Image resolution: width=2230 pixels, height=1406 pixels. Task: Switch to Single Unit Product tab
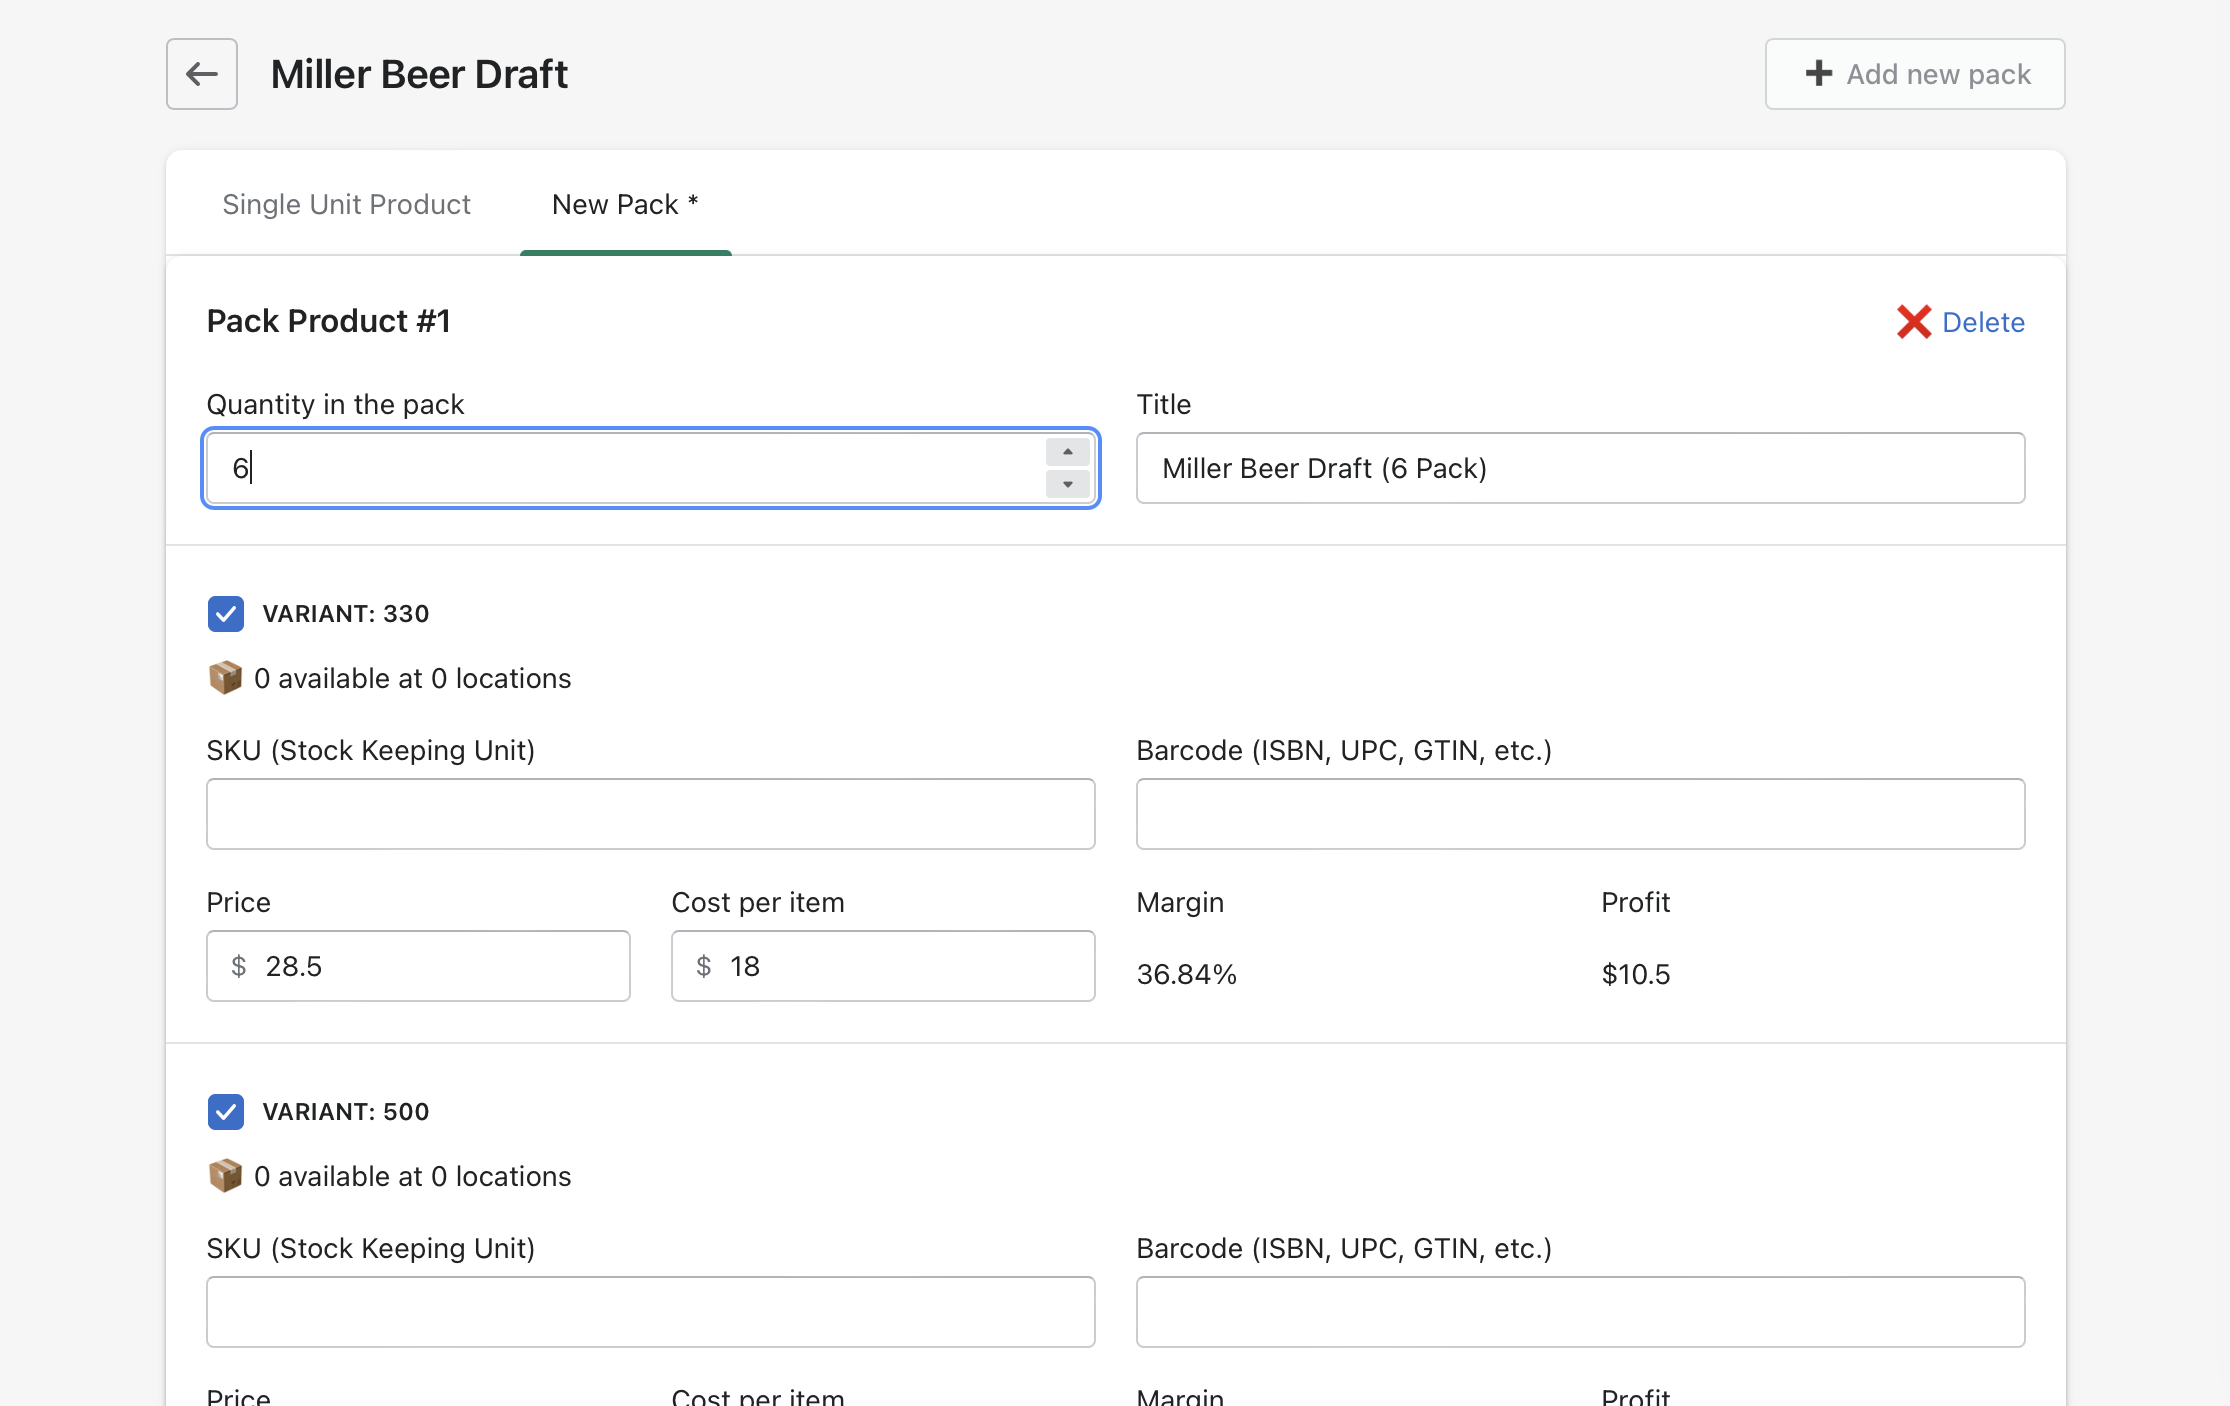click(346, 204)
